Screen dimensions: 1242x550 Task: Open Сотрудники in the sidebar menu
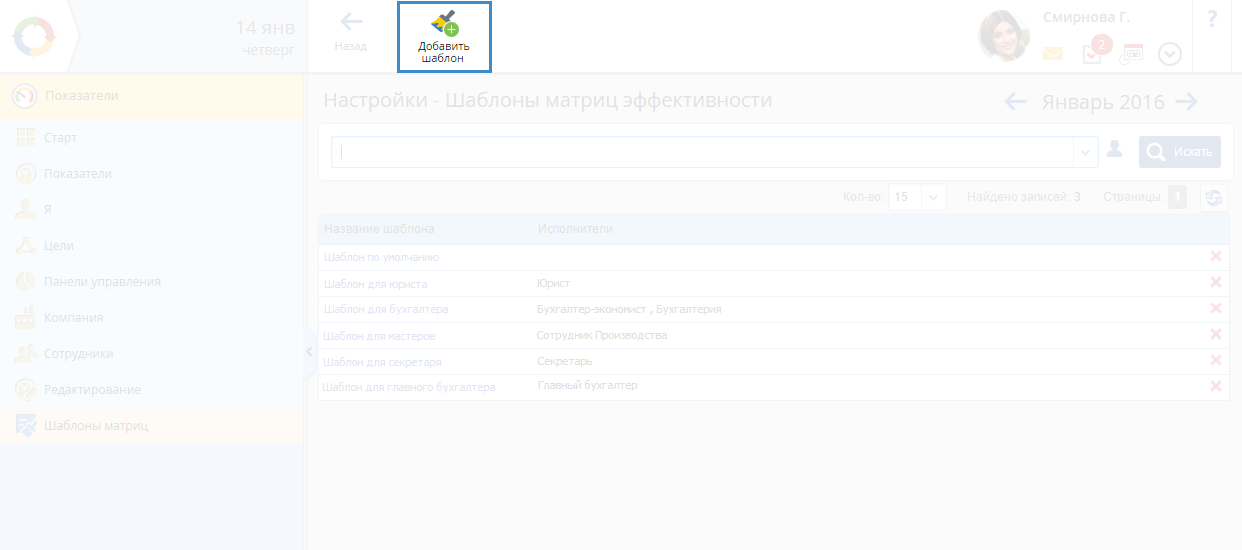pyautogui.click(x=78, y=353)
